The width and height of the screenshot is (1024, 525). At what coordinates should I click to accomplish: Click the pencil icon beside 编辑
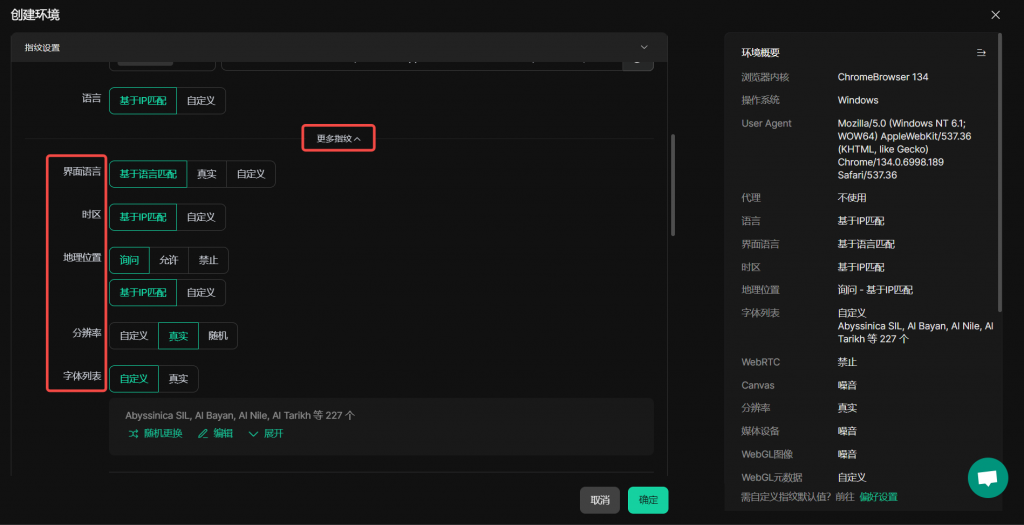tap(203, 433)
